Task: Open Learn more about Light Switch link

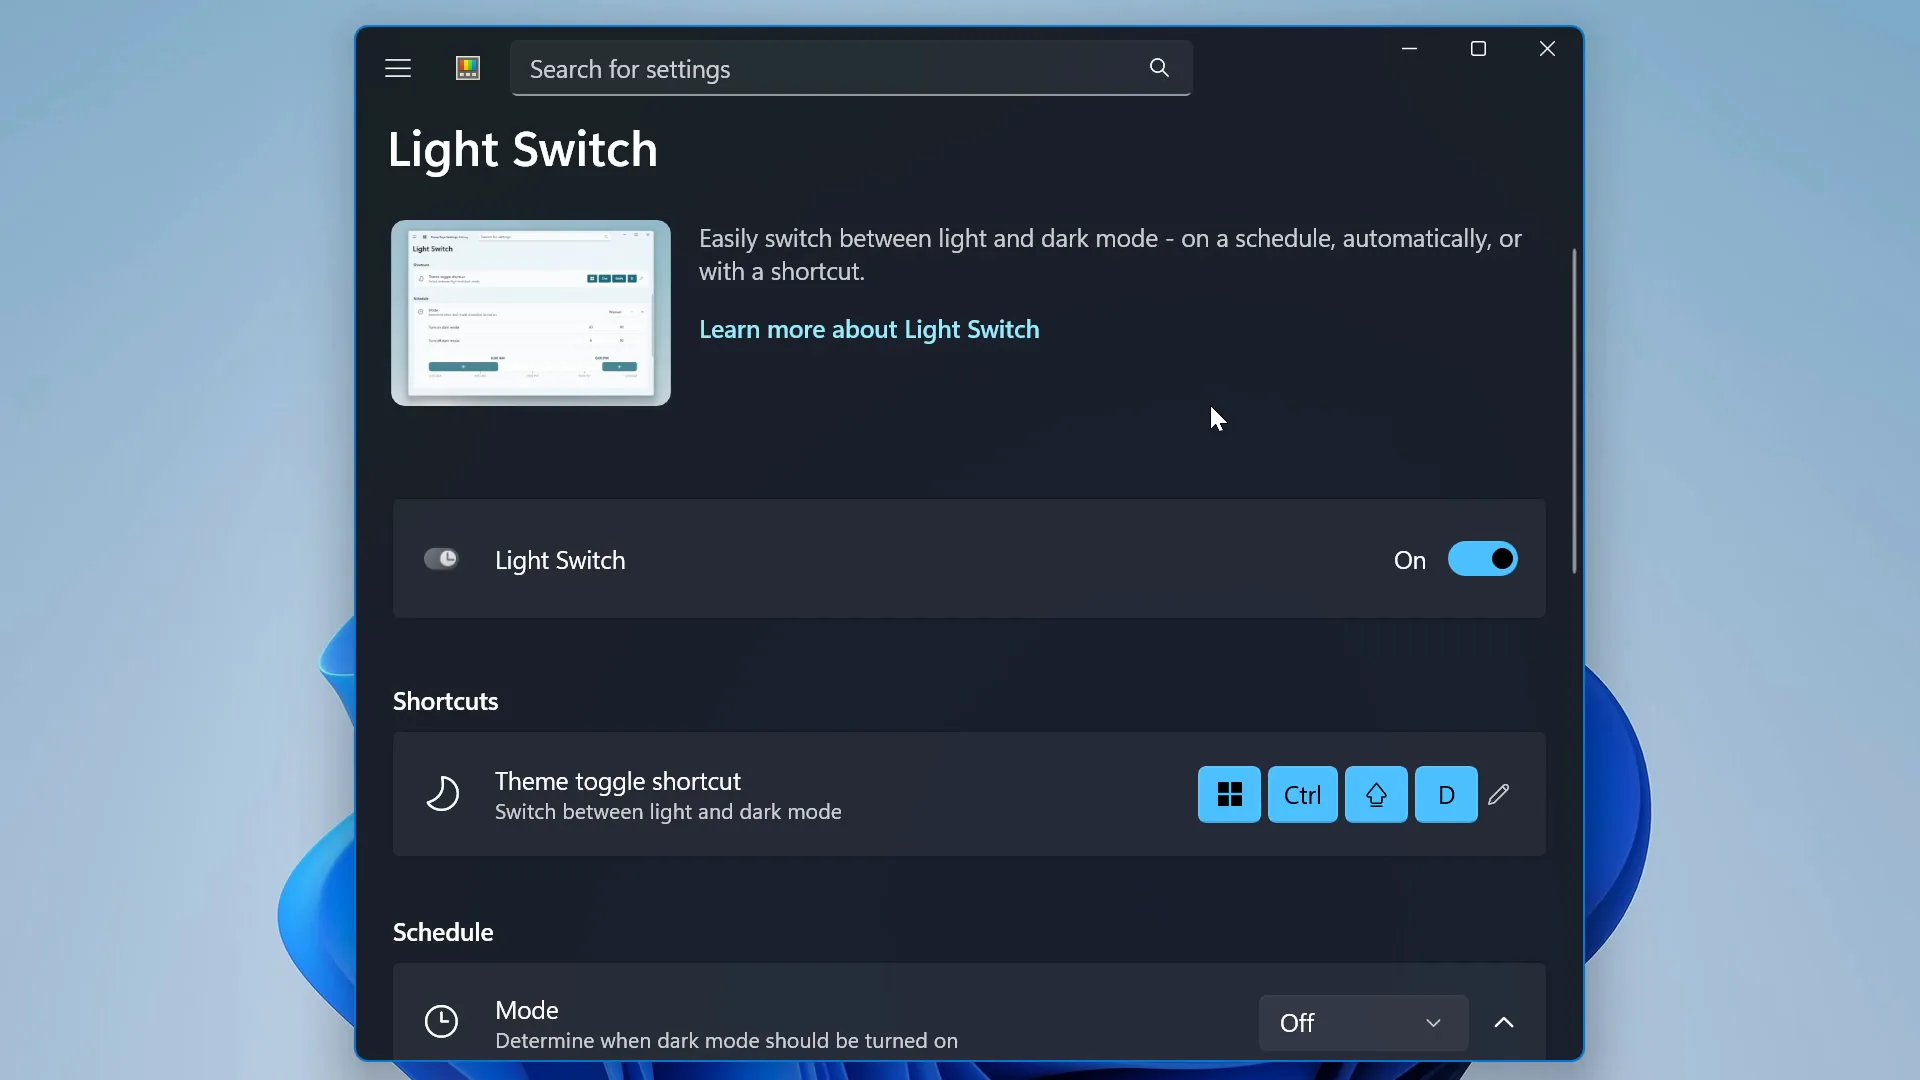Action: [869, 329]
